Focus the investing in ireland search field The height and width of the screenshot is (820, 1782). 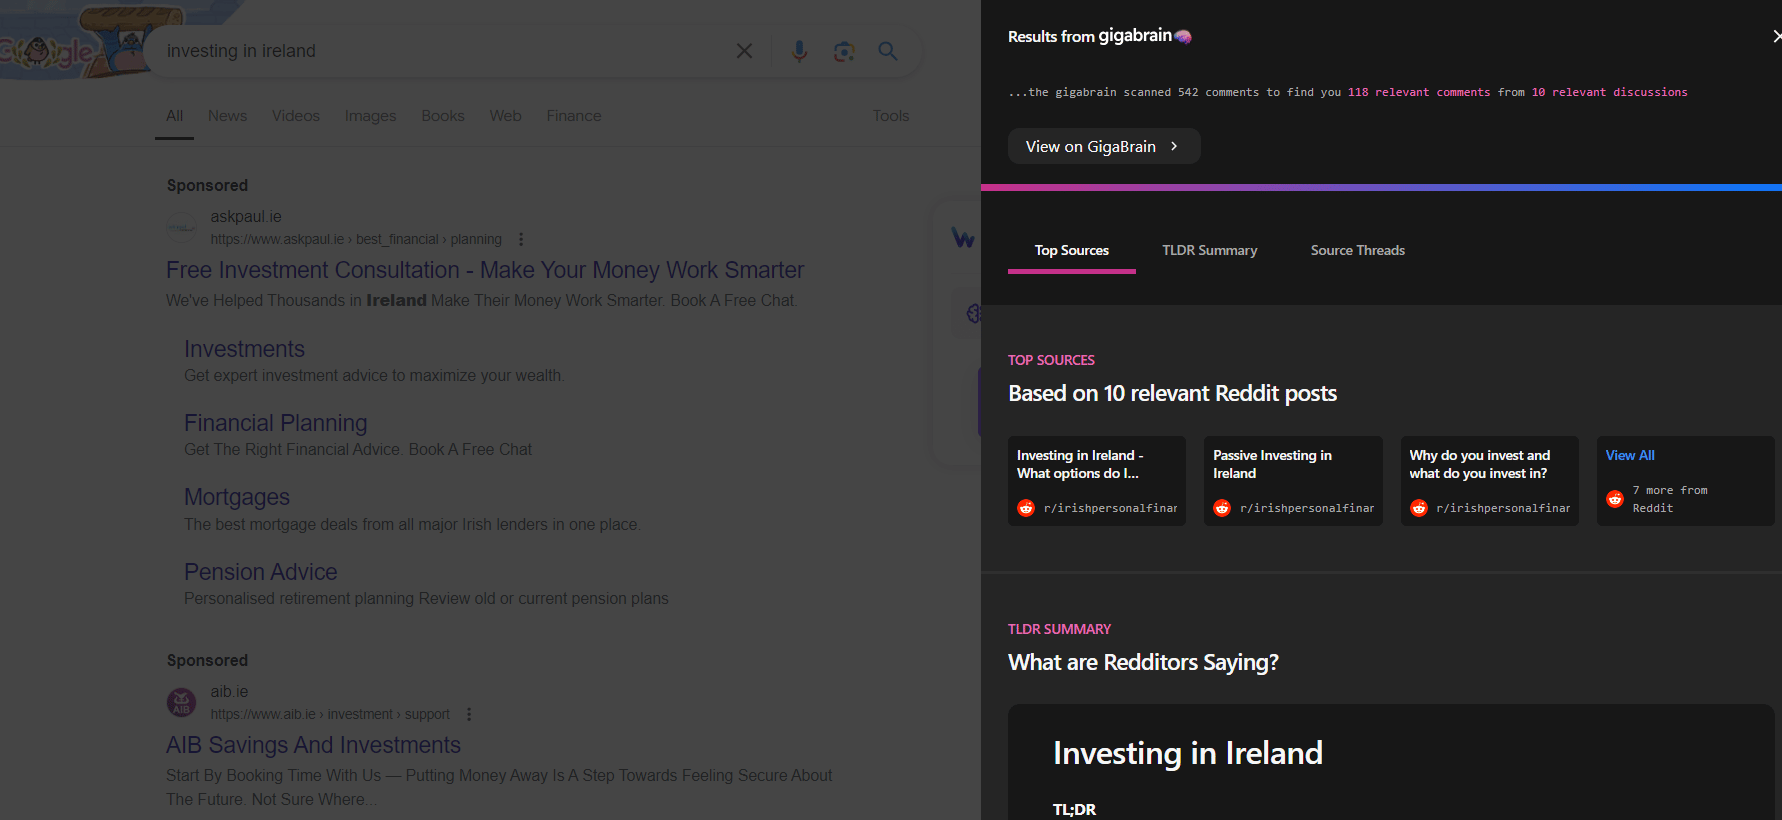(x=440, y=51)
